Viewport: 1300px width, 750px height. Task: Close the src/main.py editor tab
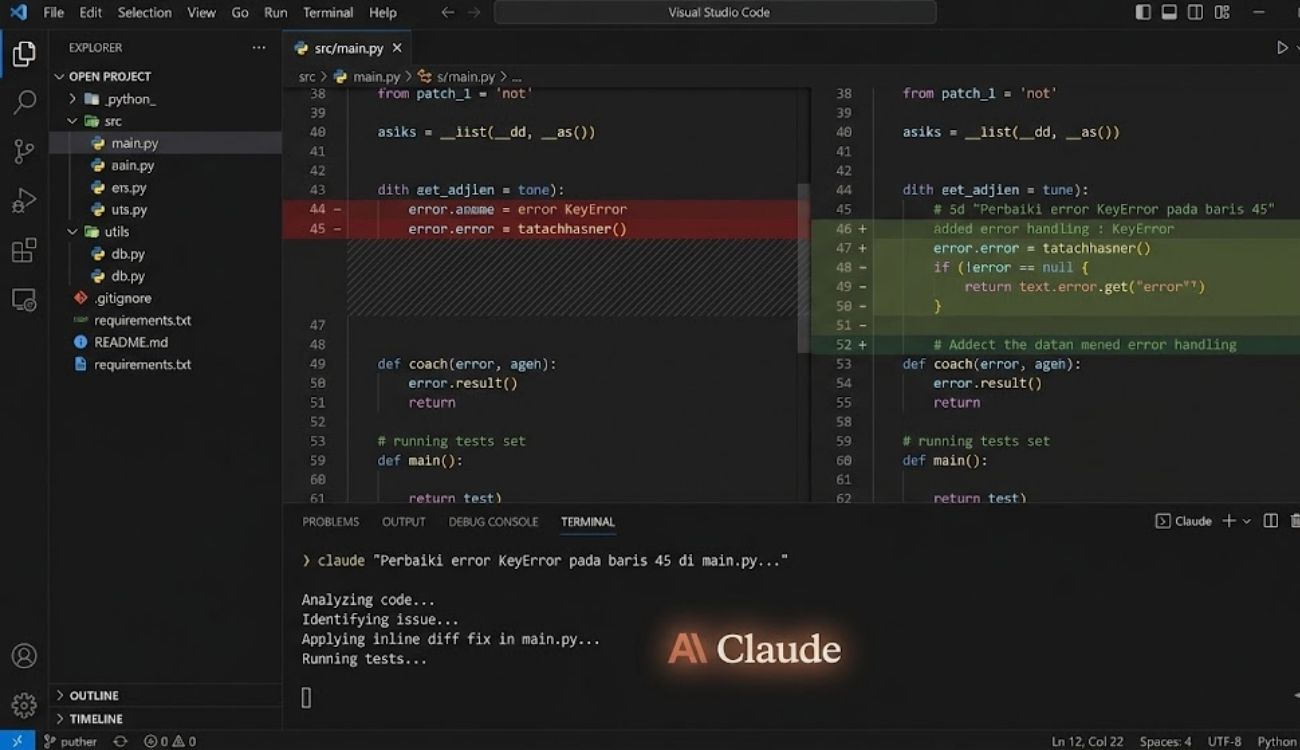point(397,48)
